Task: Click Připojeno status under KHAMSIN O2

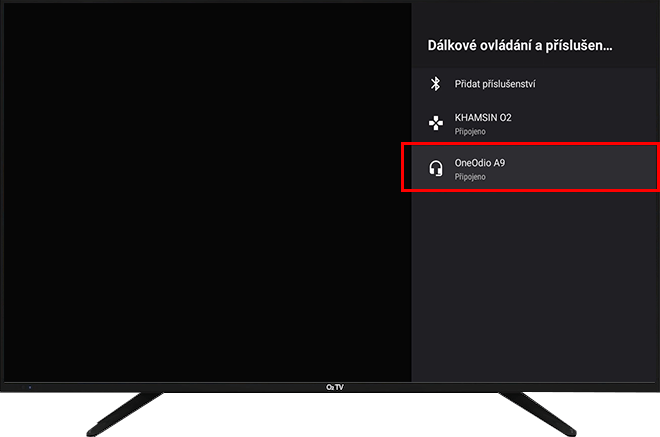Action: [x=470, y=131]
